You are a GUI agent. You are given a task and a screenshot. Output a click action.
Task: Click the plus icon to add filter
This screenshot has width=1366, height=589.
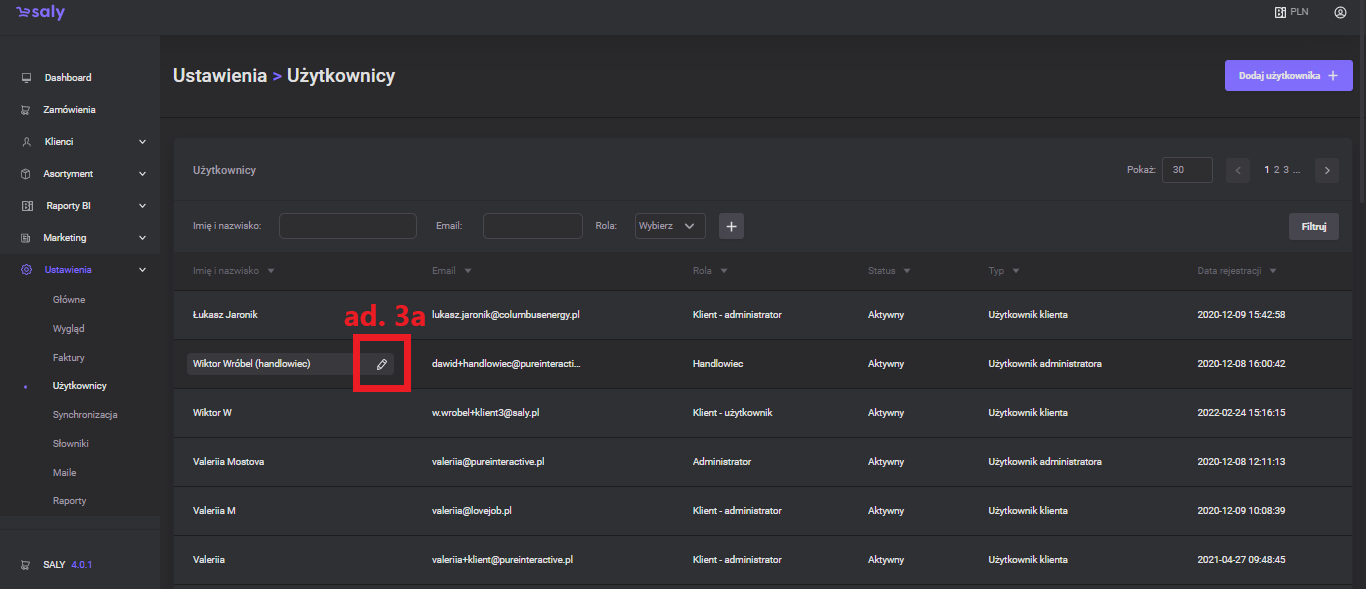tap(731, 227)
